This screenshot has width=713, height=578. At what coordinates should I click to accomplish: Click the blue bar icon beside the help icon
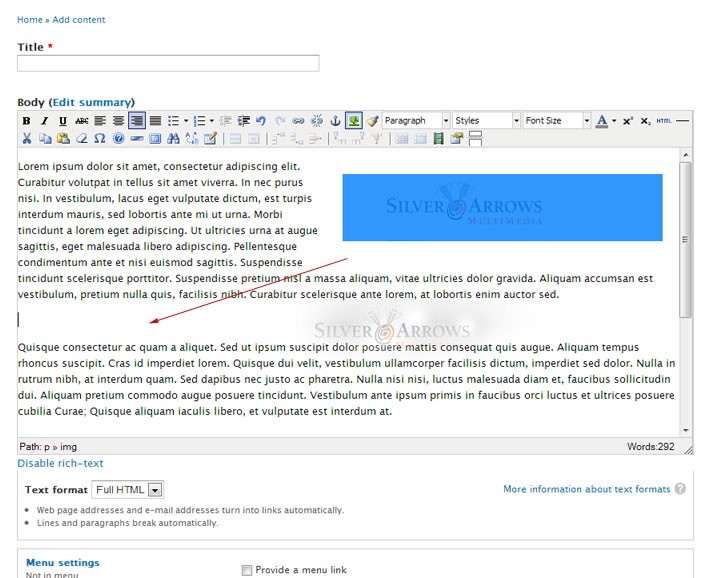click(136, 138)
